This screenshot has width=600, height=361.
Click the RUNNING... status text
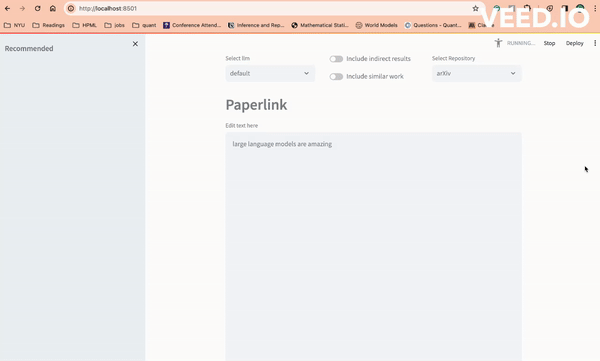tap(520, 43)
